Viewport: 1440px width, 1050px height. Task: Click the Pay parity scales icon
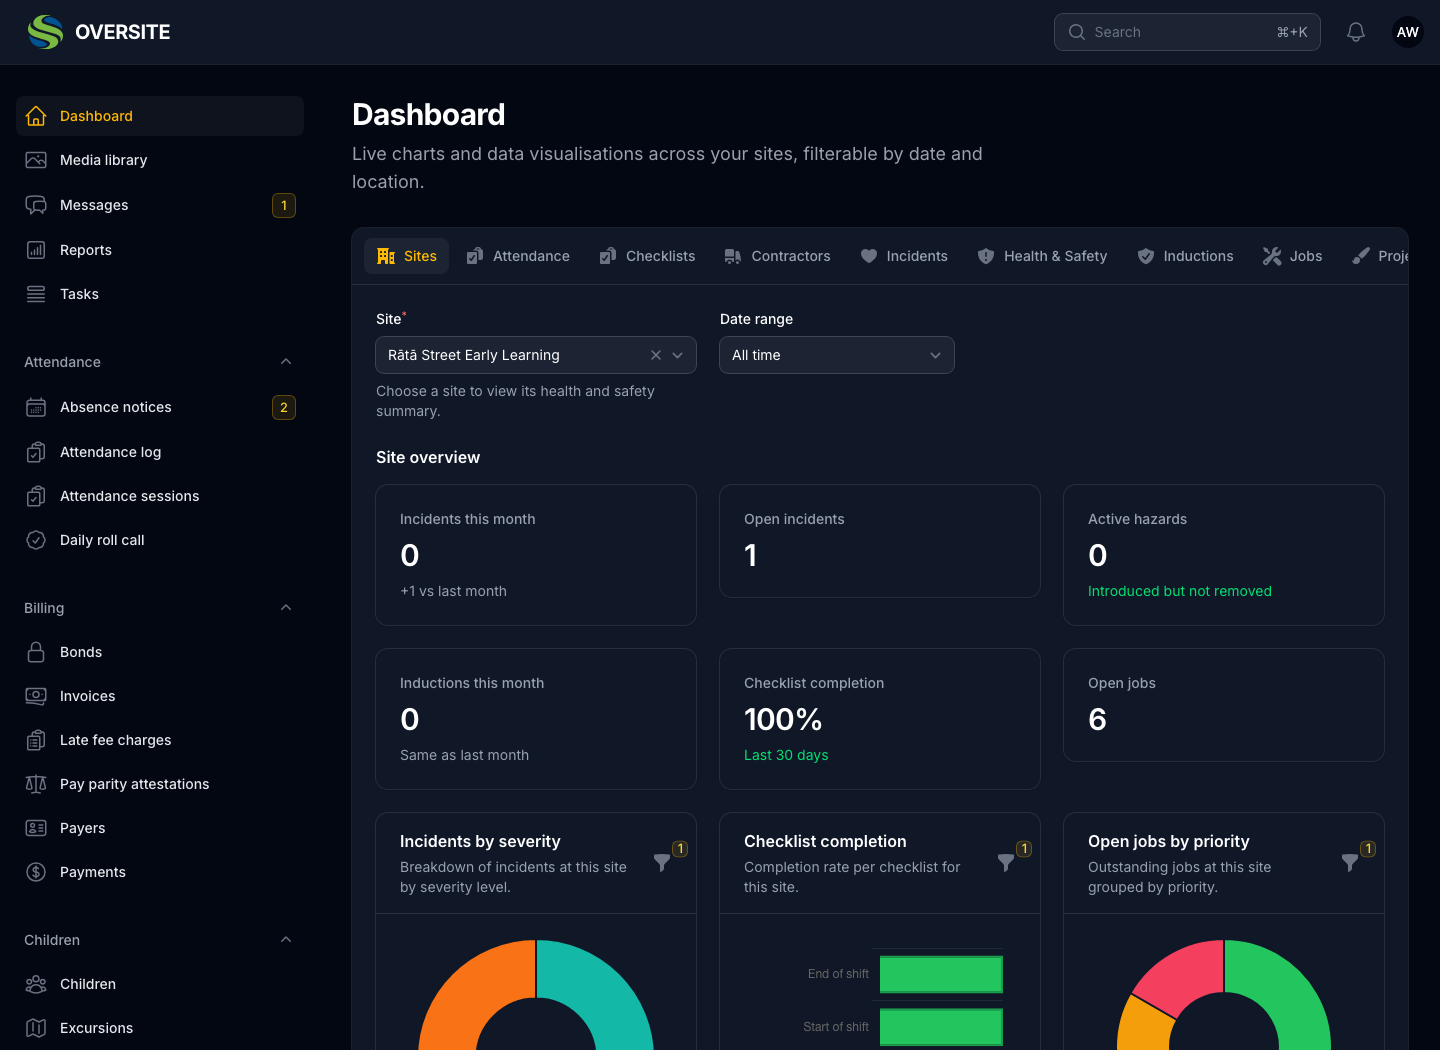tap(36, 784)
